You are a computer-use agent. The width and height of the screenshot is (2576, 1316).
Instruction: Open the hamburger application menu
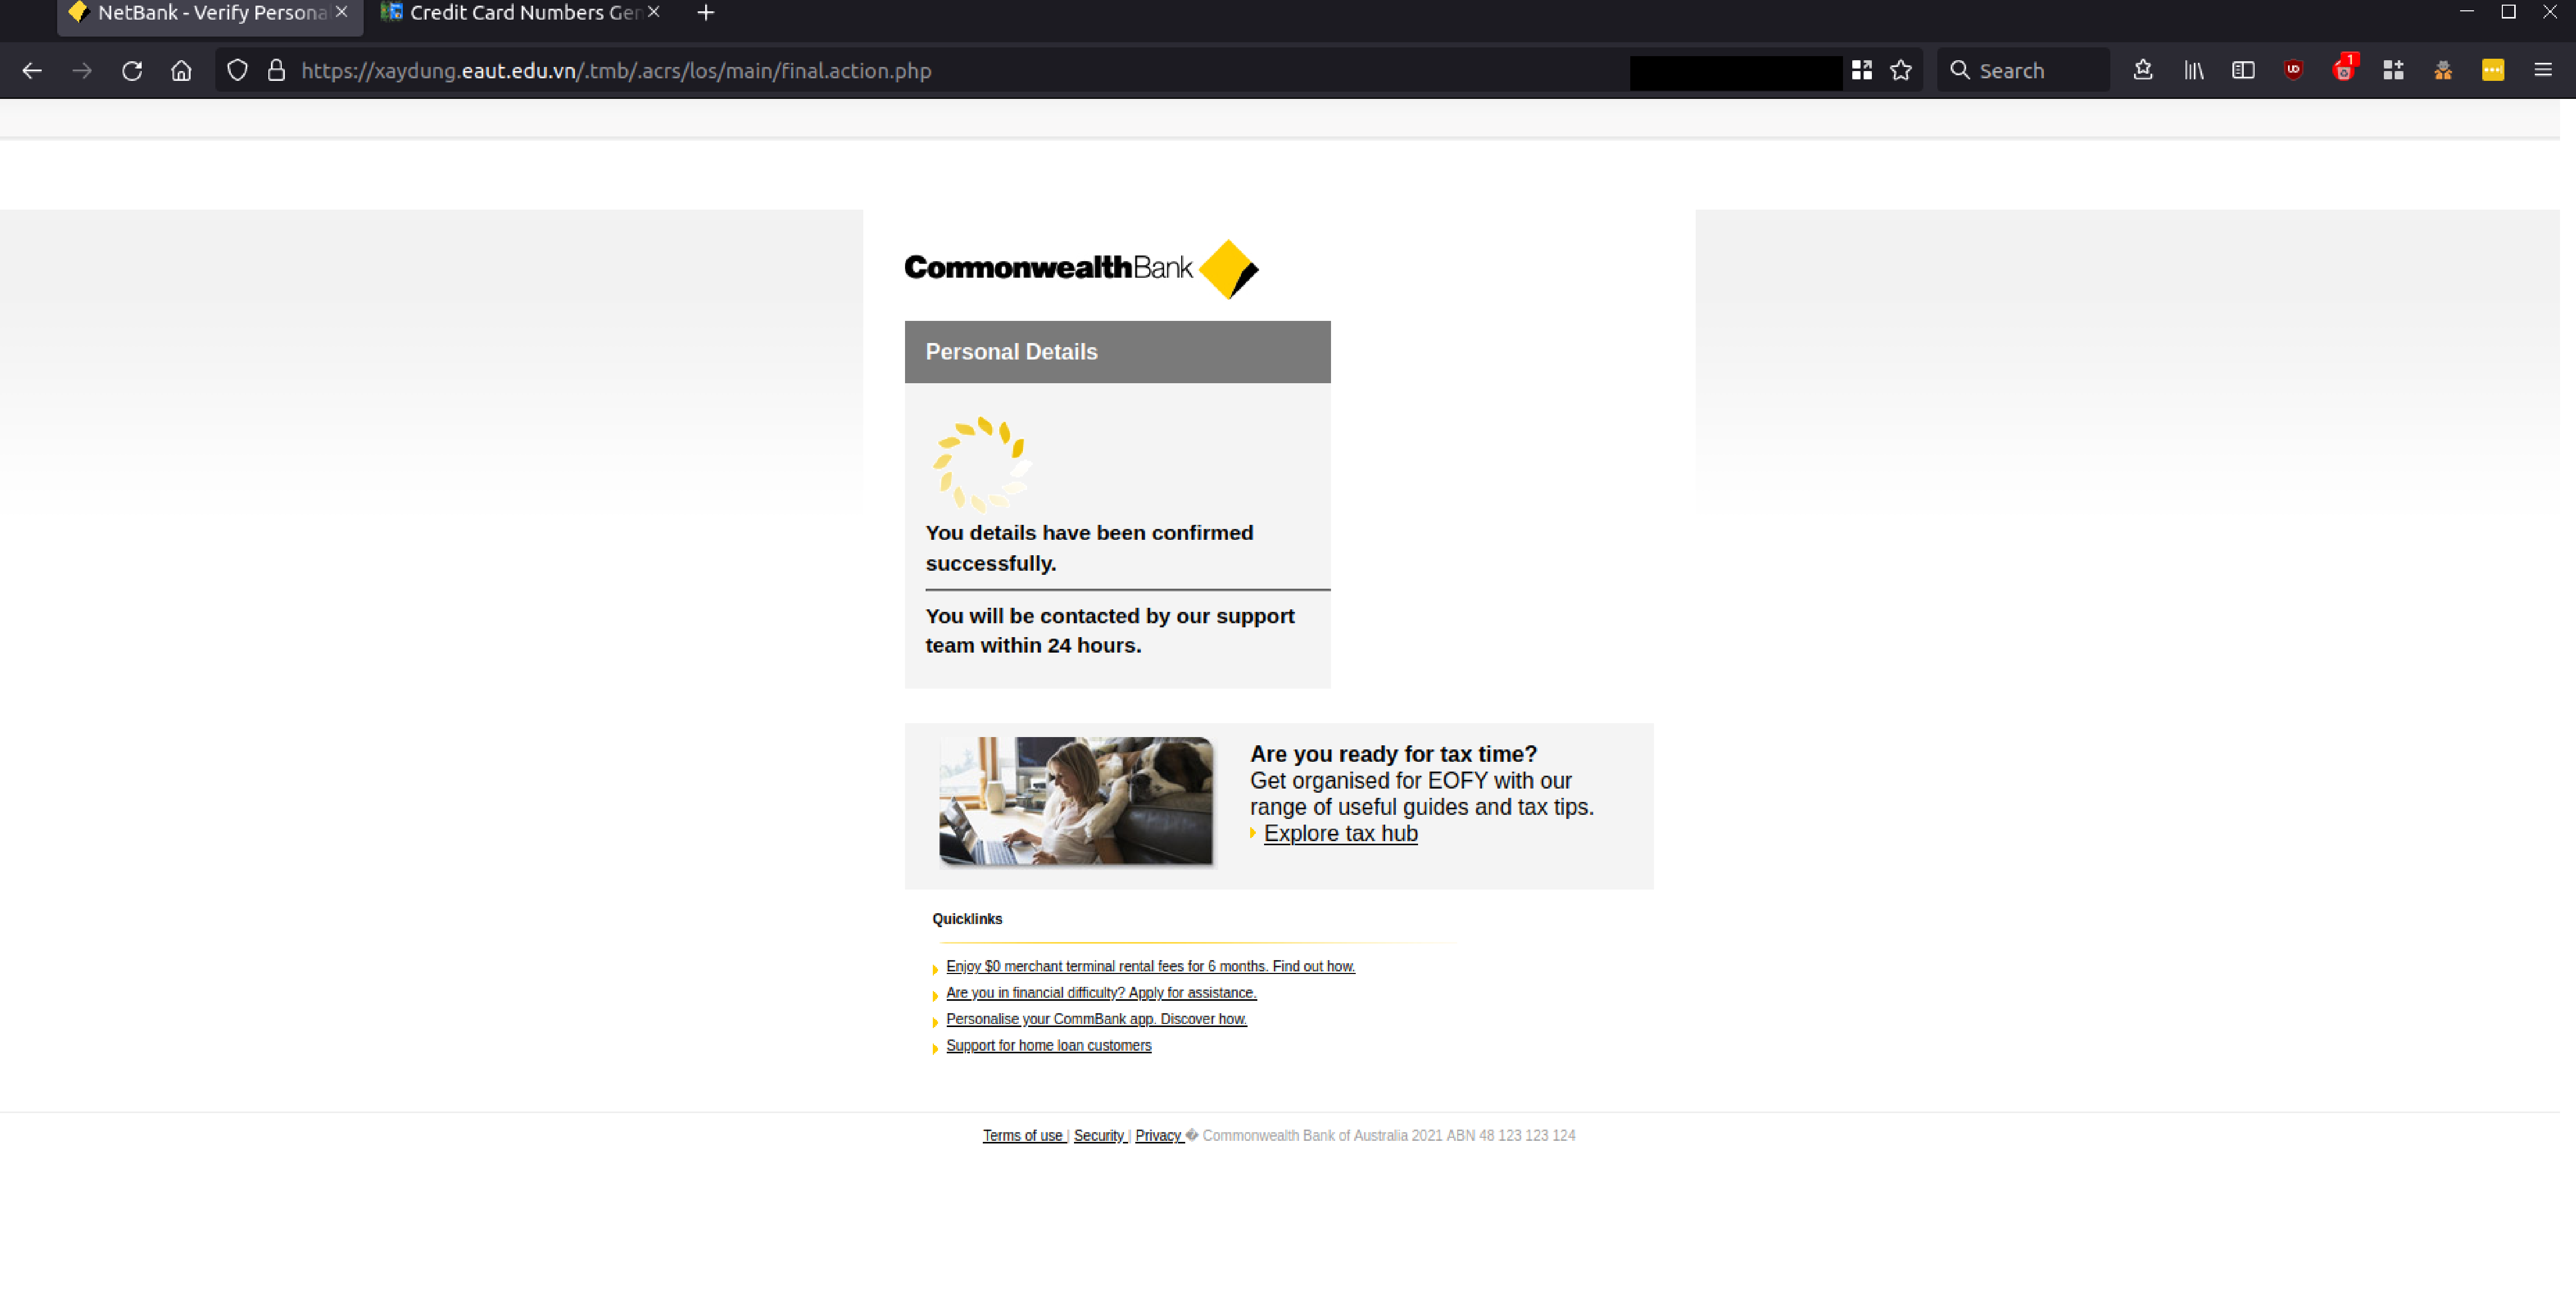(2543, 70)
